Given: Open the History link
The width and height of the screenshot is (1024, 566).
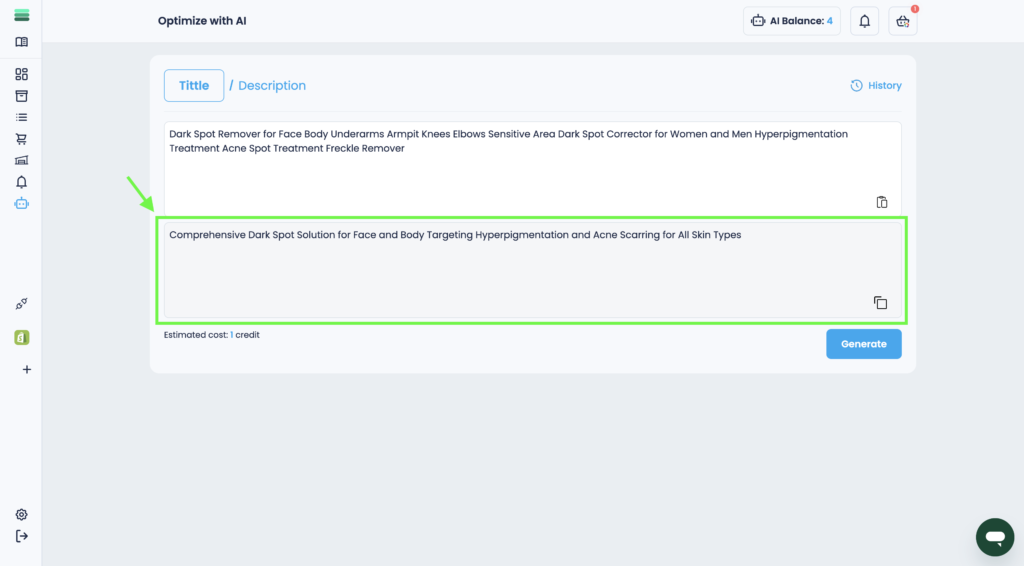Looking at the screenshot, I should (876, 86).
